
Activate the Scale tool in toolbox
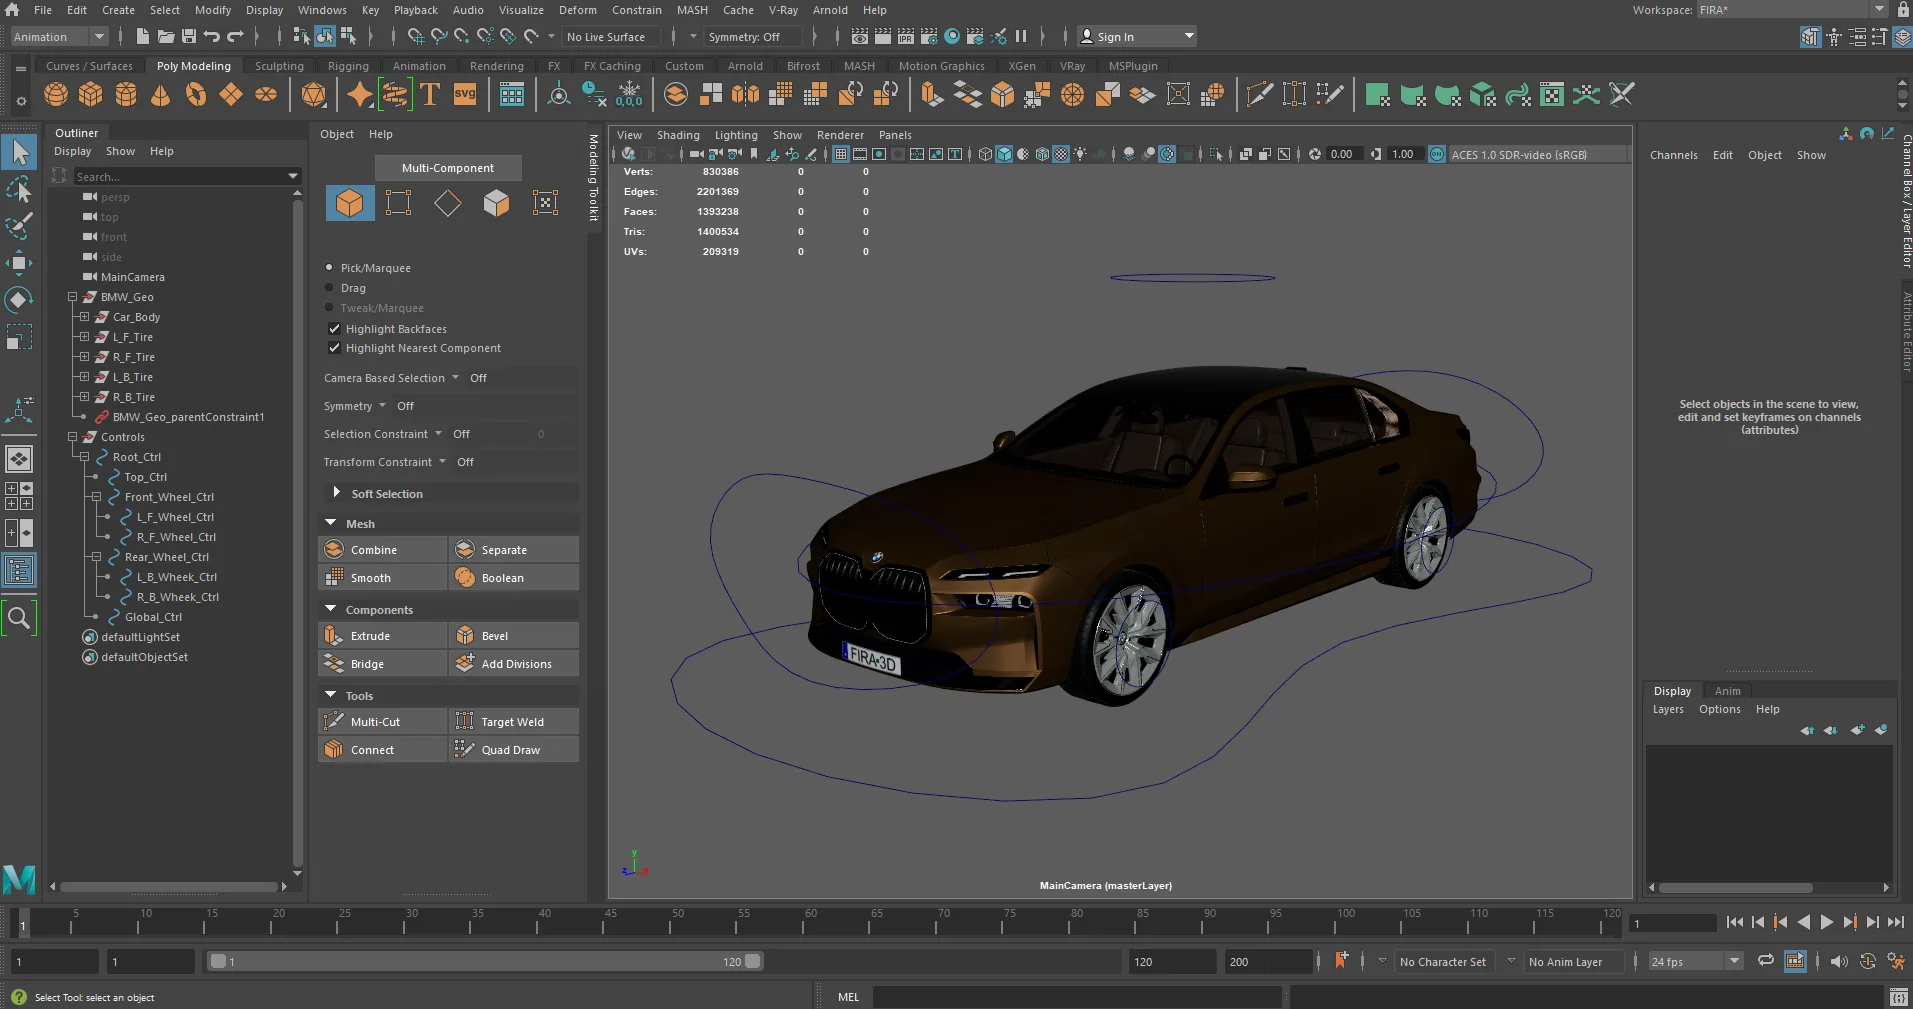[19, 337]
